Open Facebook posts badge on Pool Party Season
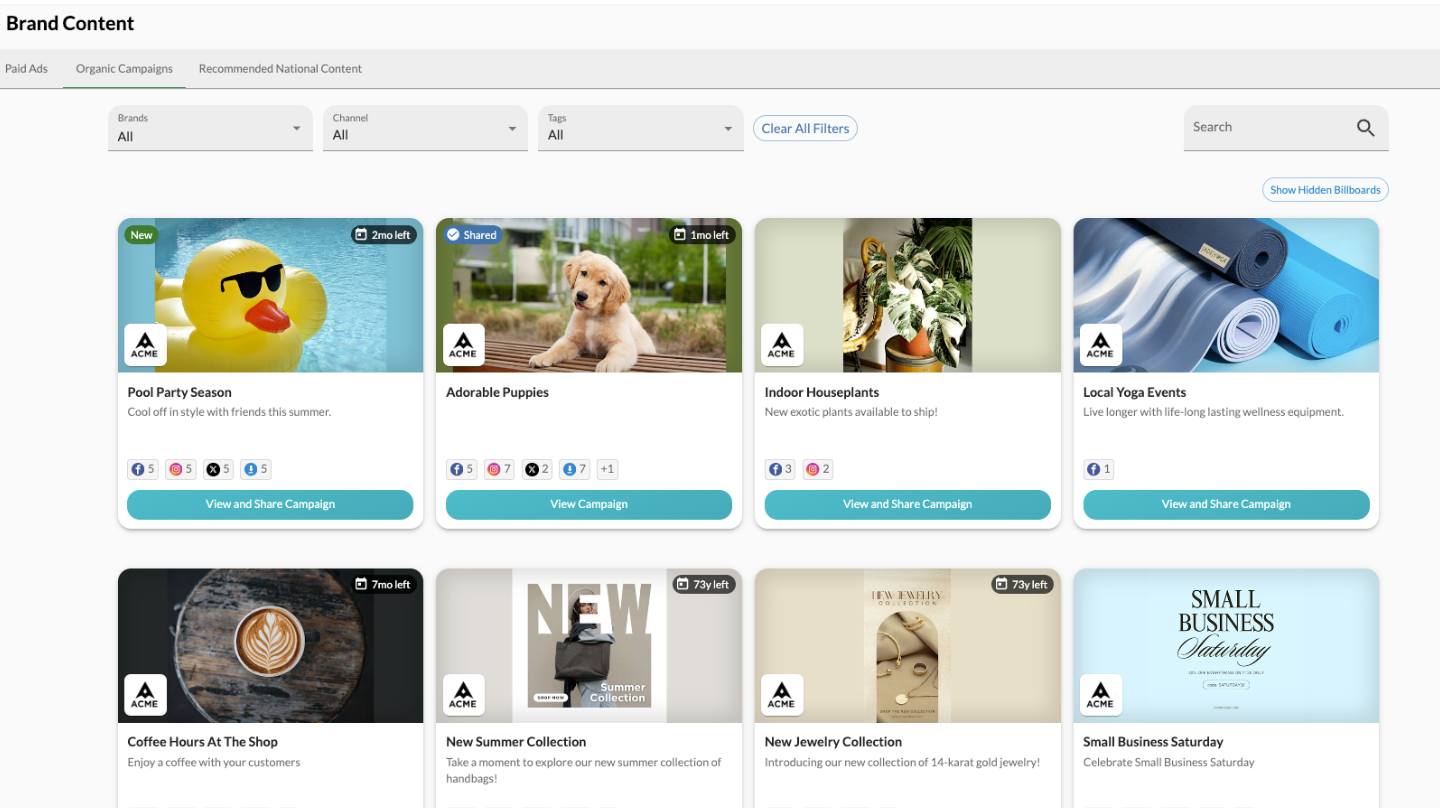 click(x=143, y=469)
